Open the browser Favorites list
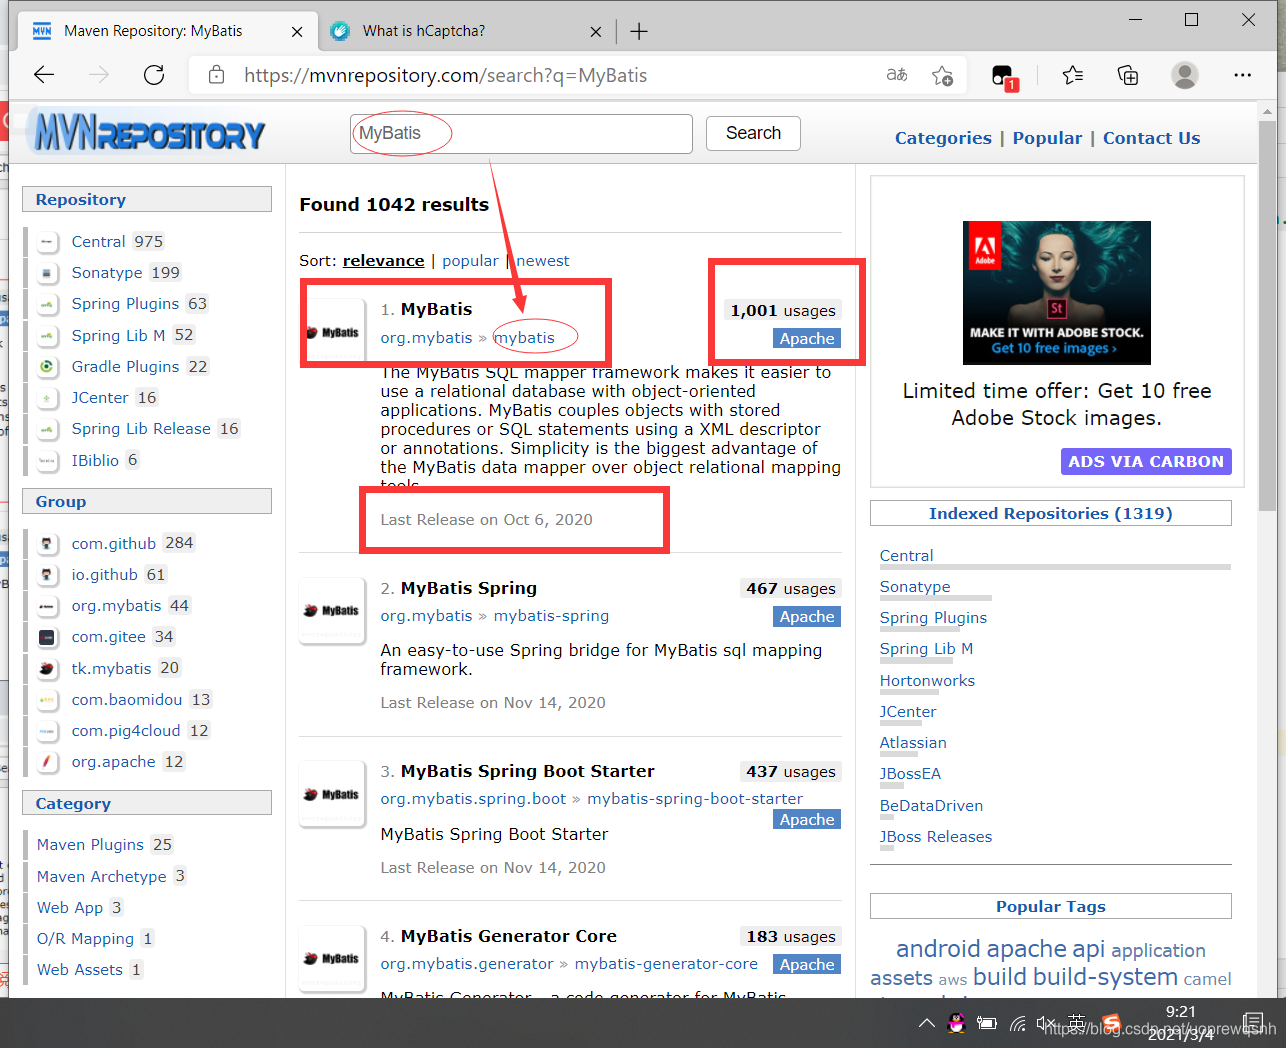The image size is (1286, 1048). point(1073,75)
